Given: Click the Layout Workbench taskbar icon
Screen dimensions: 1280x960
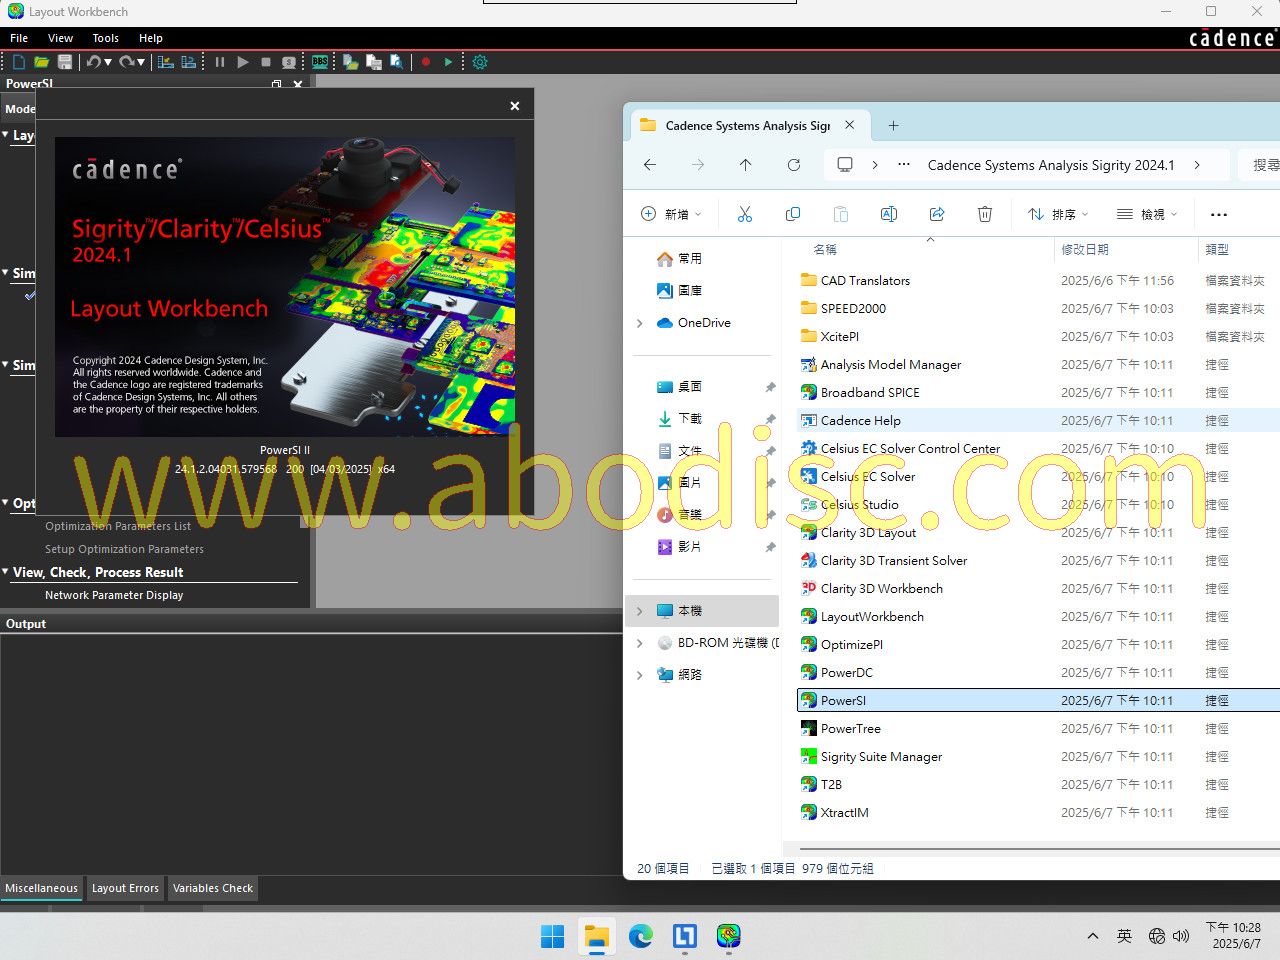Looking at the screenshot, I should (729, 936).
